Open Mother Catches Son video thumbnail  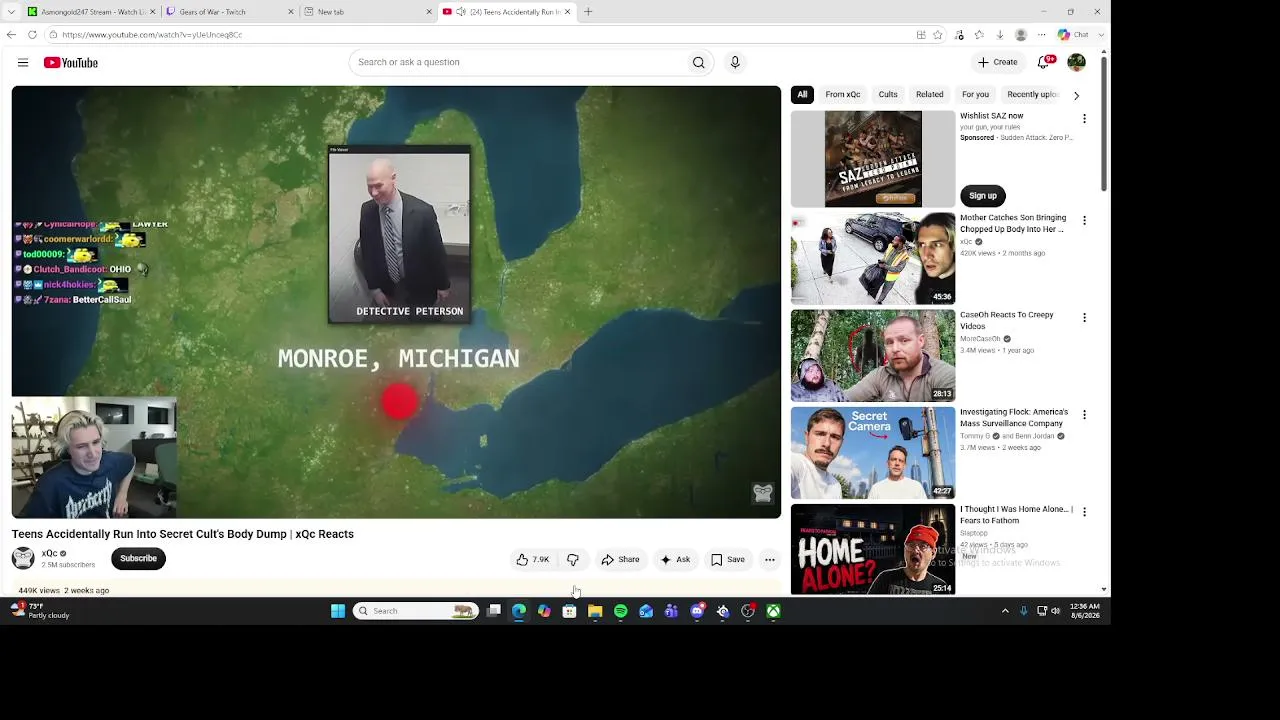(873, 259)
